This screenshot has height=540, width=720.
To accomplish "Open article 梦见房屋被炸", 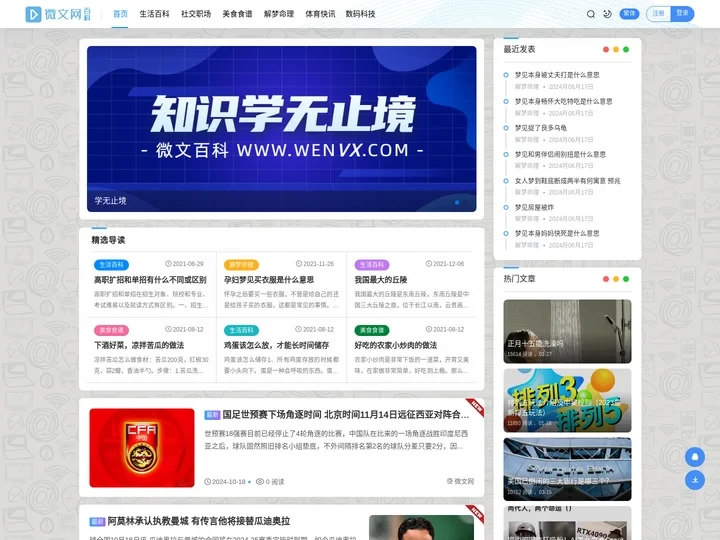I will pyautogui.click(x=534, y=208).
